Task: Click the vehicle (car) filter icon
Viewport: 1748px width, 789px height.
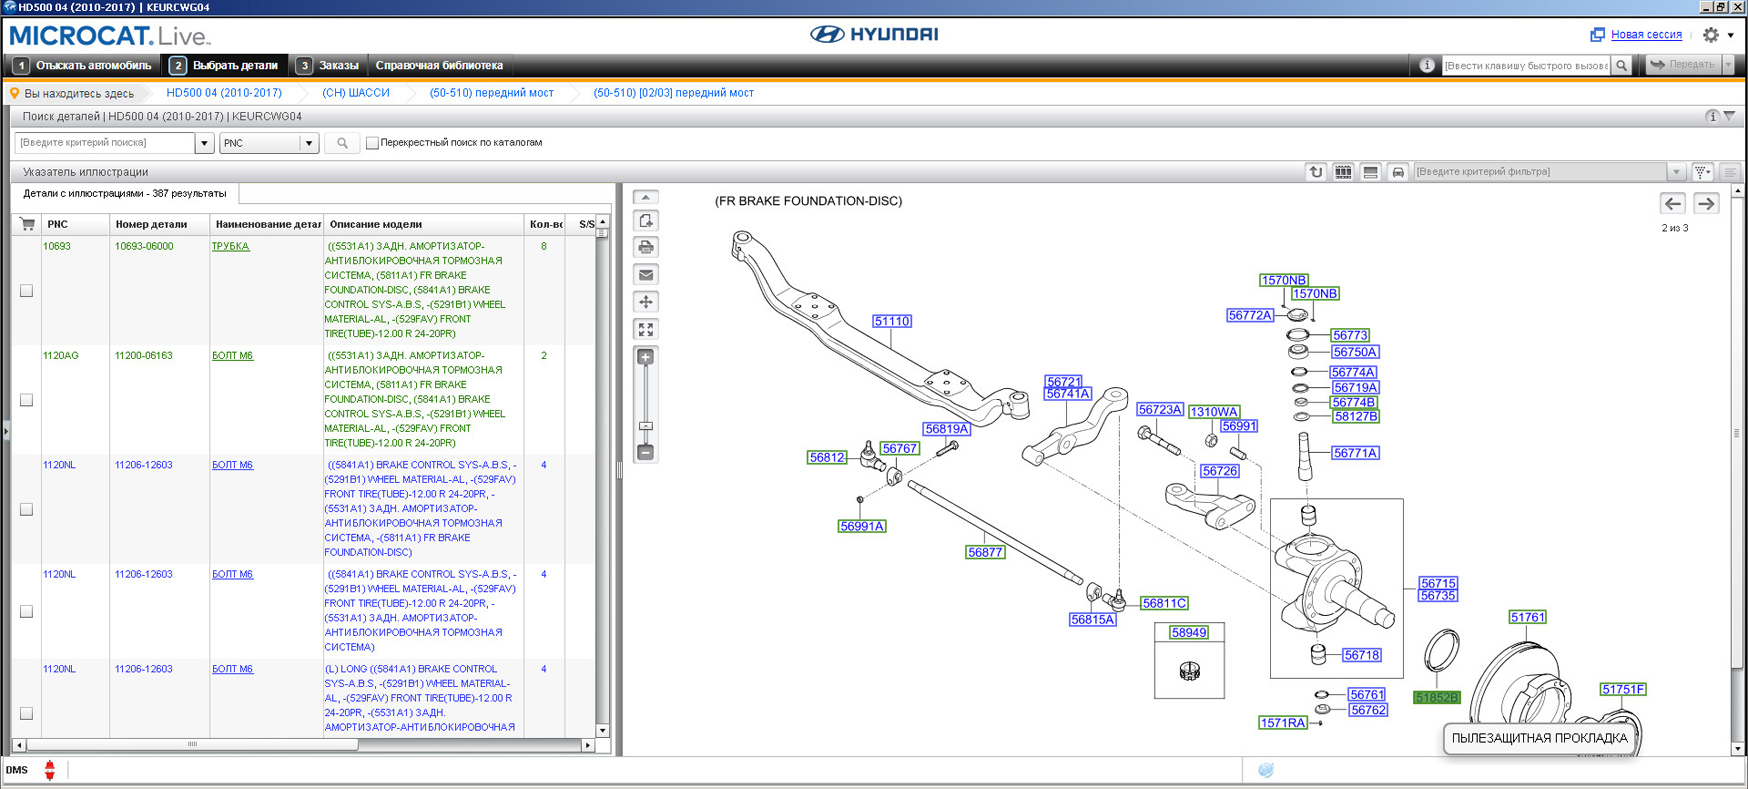Action: (x=1398, y=172)
